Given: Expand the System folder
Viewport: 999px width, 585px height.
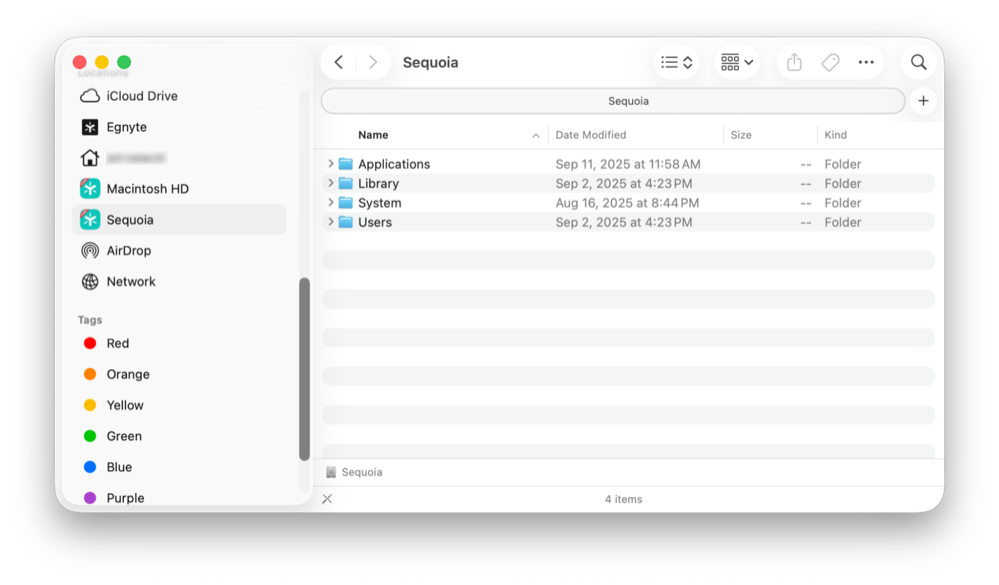Looking at the screenshot, I should pyautogui.click(x=330, y=202).
